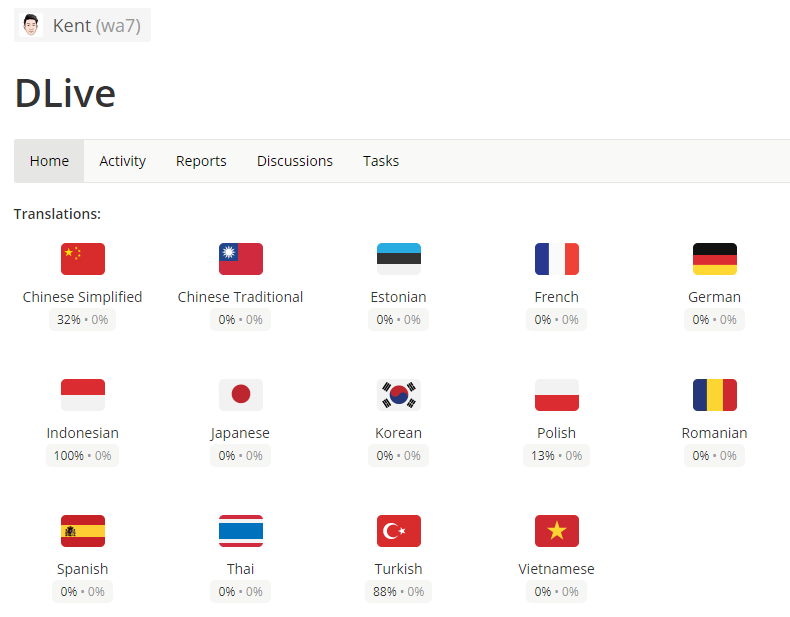This screenshot has width=790, height=617.
Task: Click the German 0% progress badge
Action: coord(714,320)
